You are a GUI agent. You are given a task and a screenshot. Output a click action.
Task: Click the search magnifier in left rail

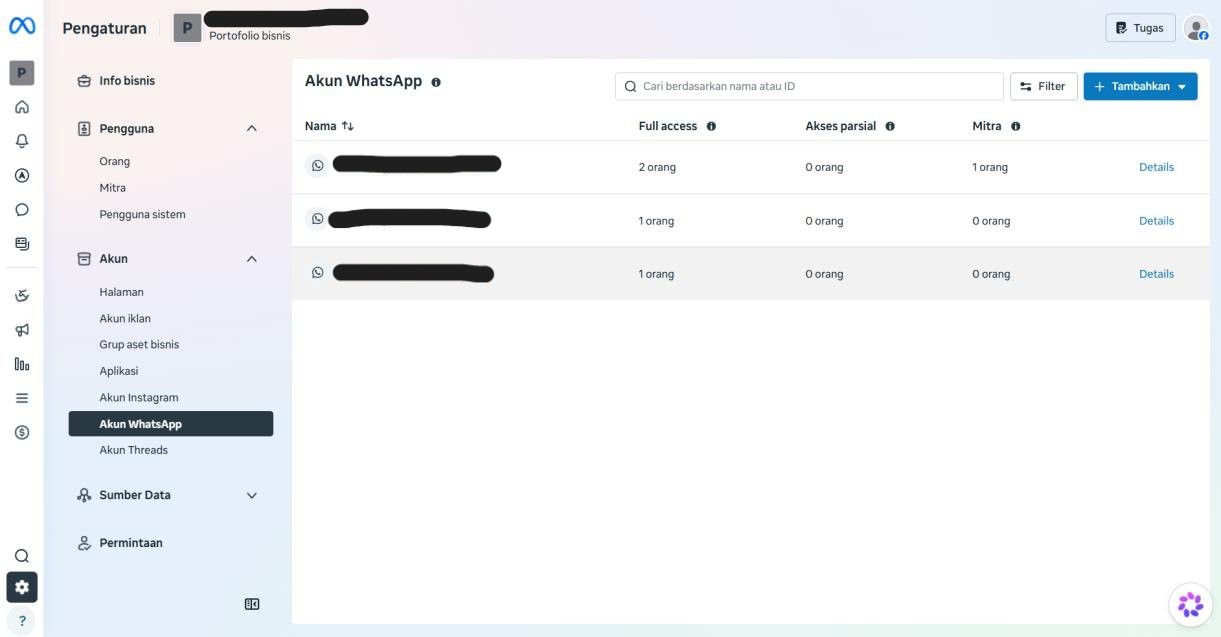click(x=22, y=556)
